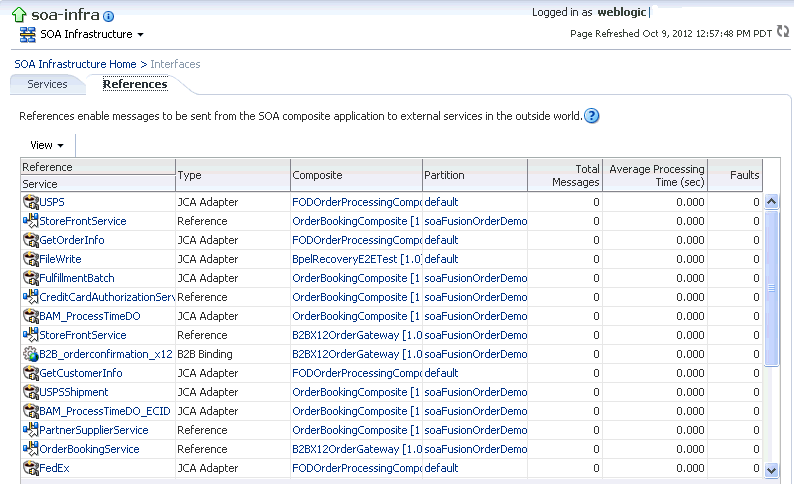This screenshot has height=484, width=794.
Task: Click the table scrollbar up arrow
Action: coord(771,202)
